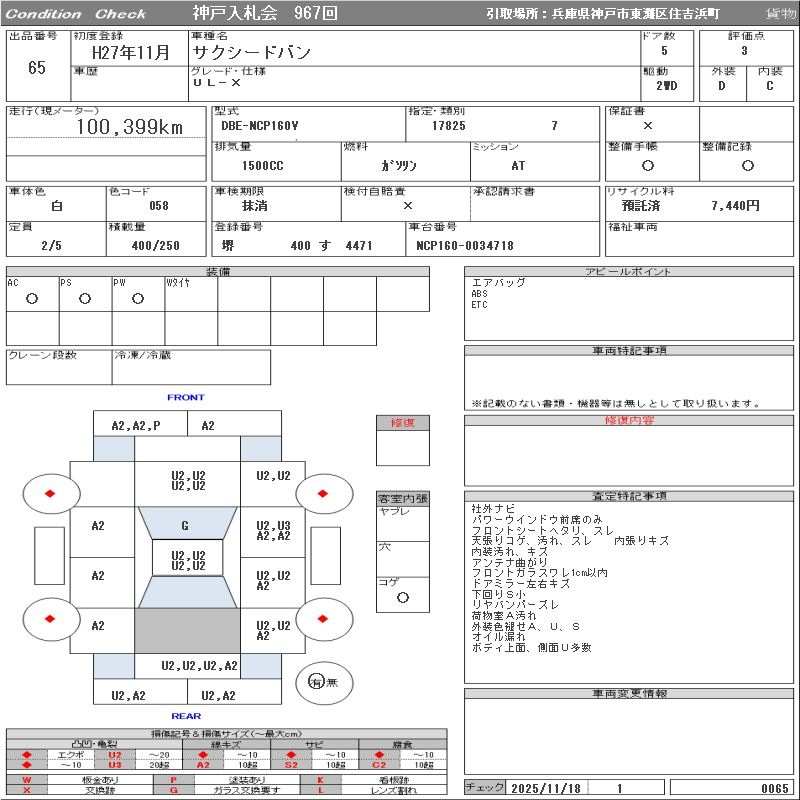Select the コゲ interior burn circle
Viewport: 800px width, 800px height.
click(402, 597)
